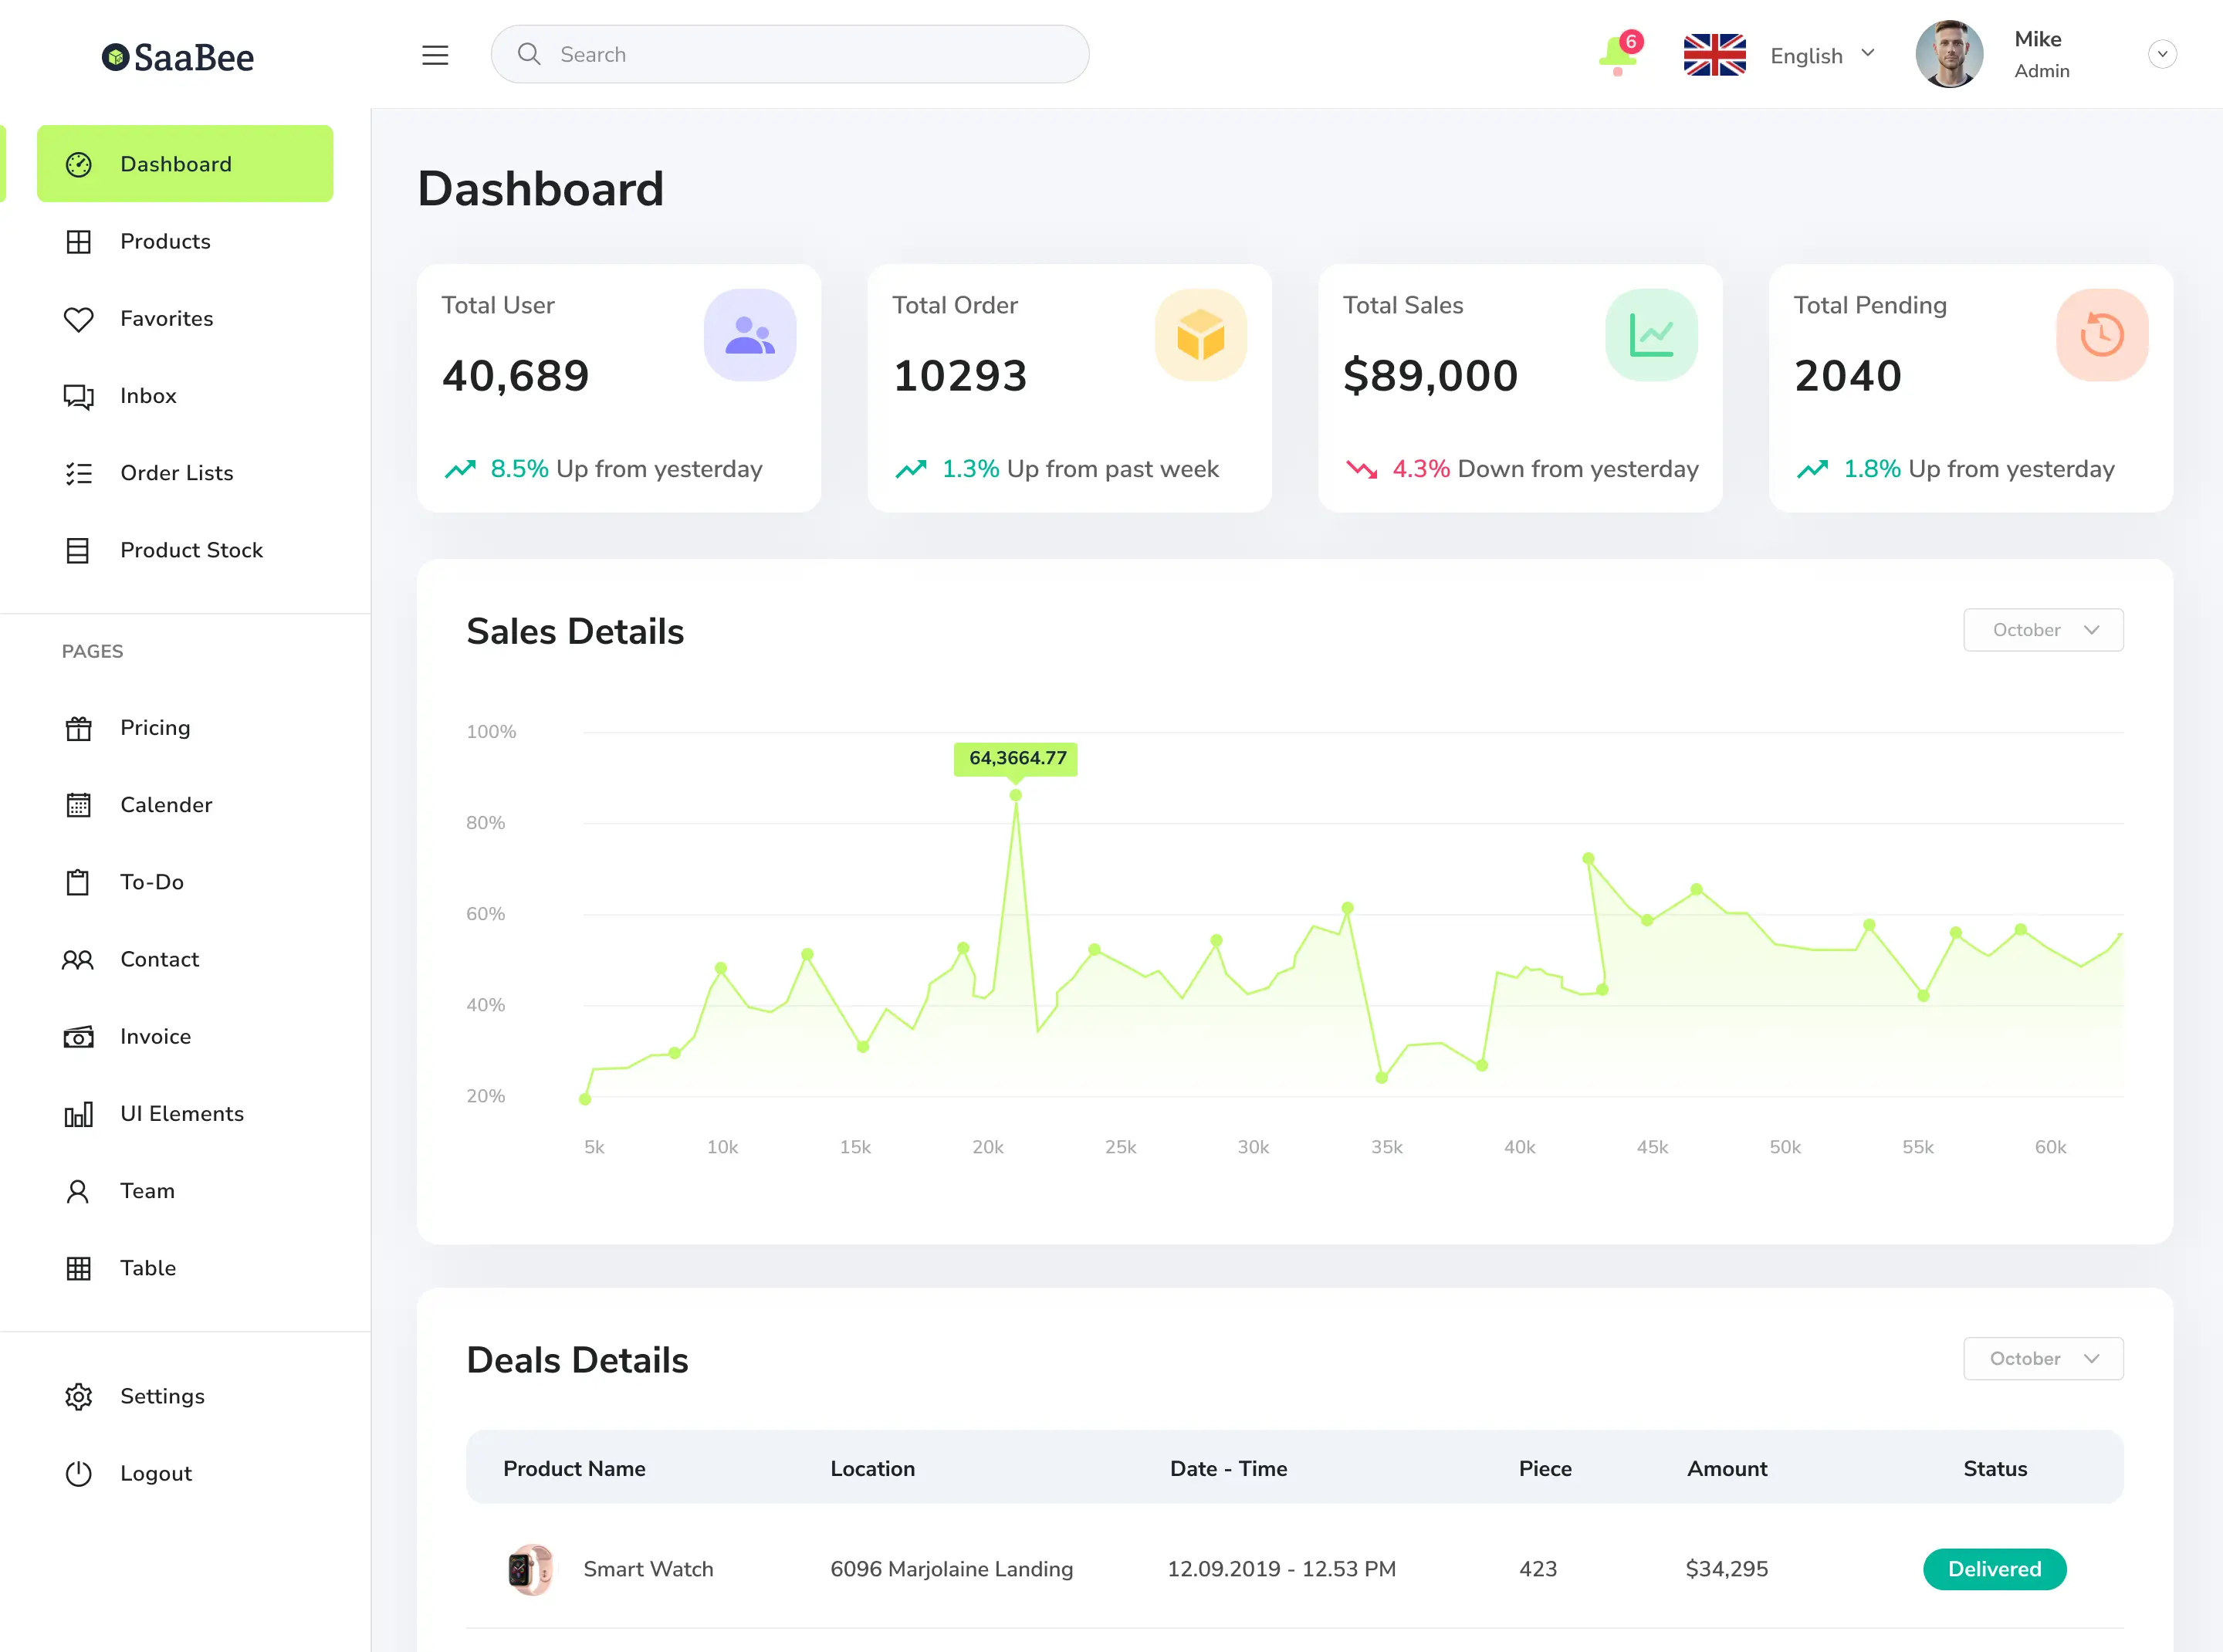The height and width of the screenshot is (1652, 2223).
Task: Click the Total User people icon
Action: (749, 335)
